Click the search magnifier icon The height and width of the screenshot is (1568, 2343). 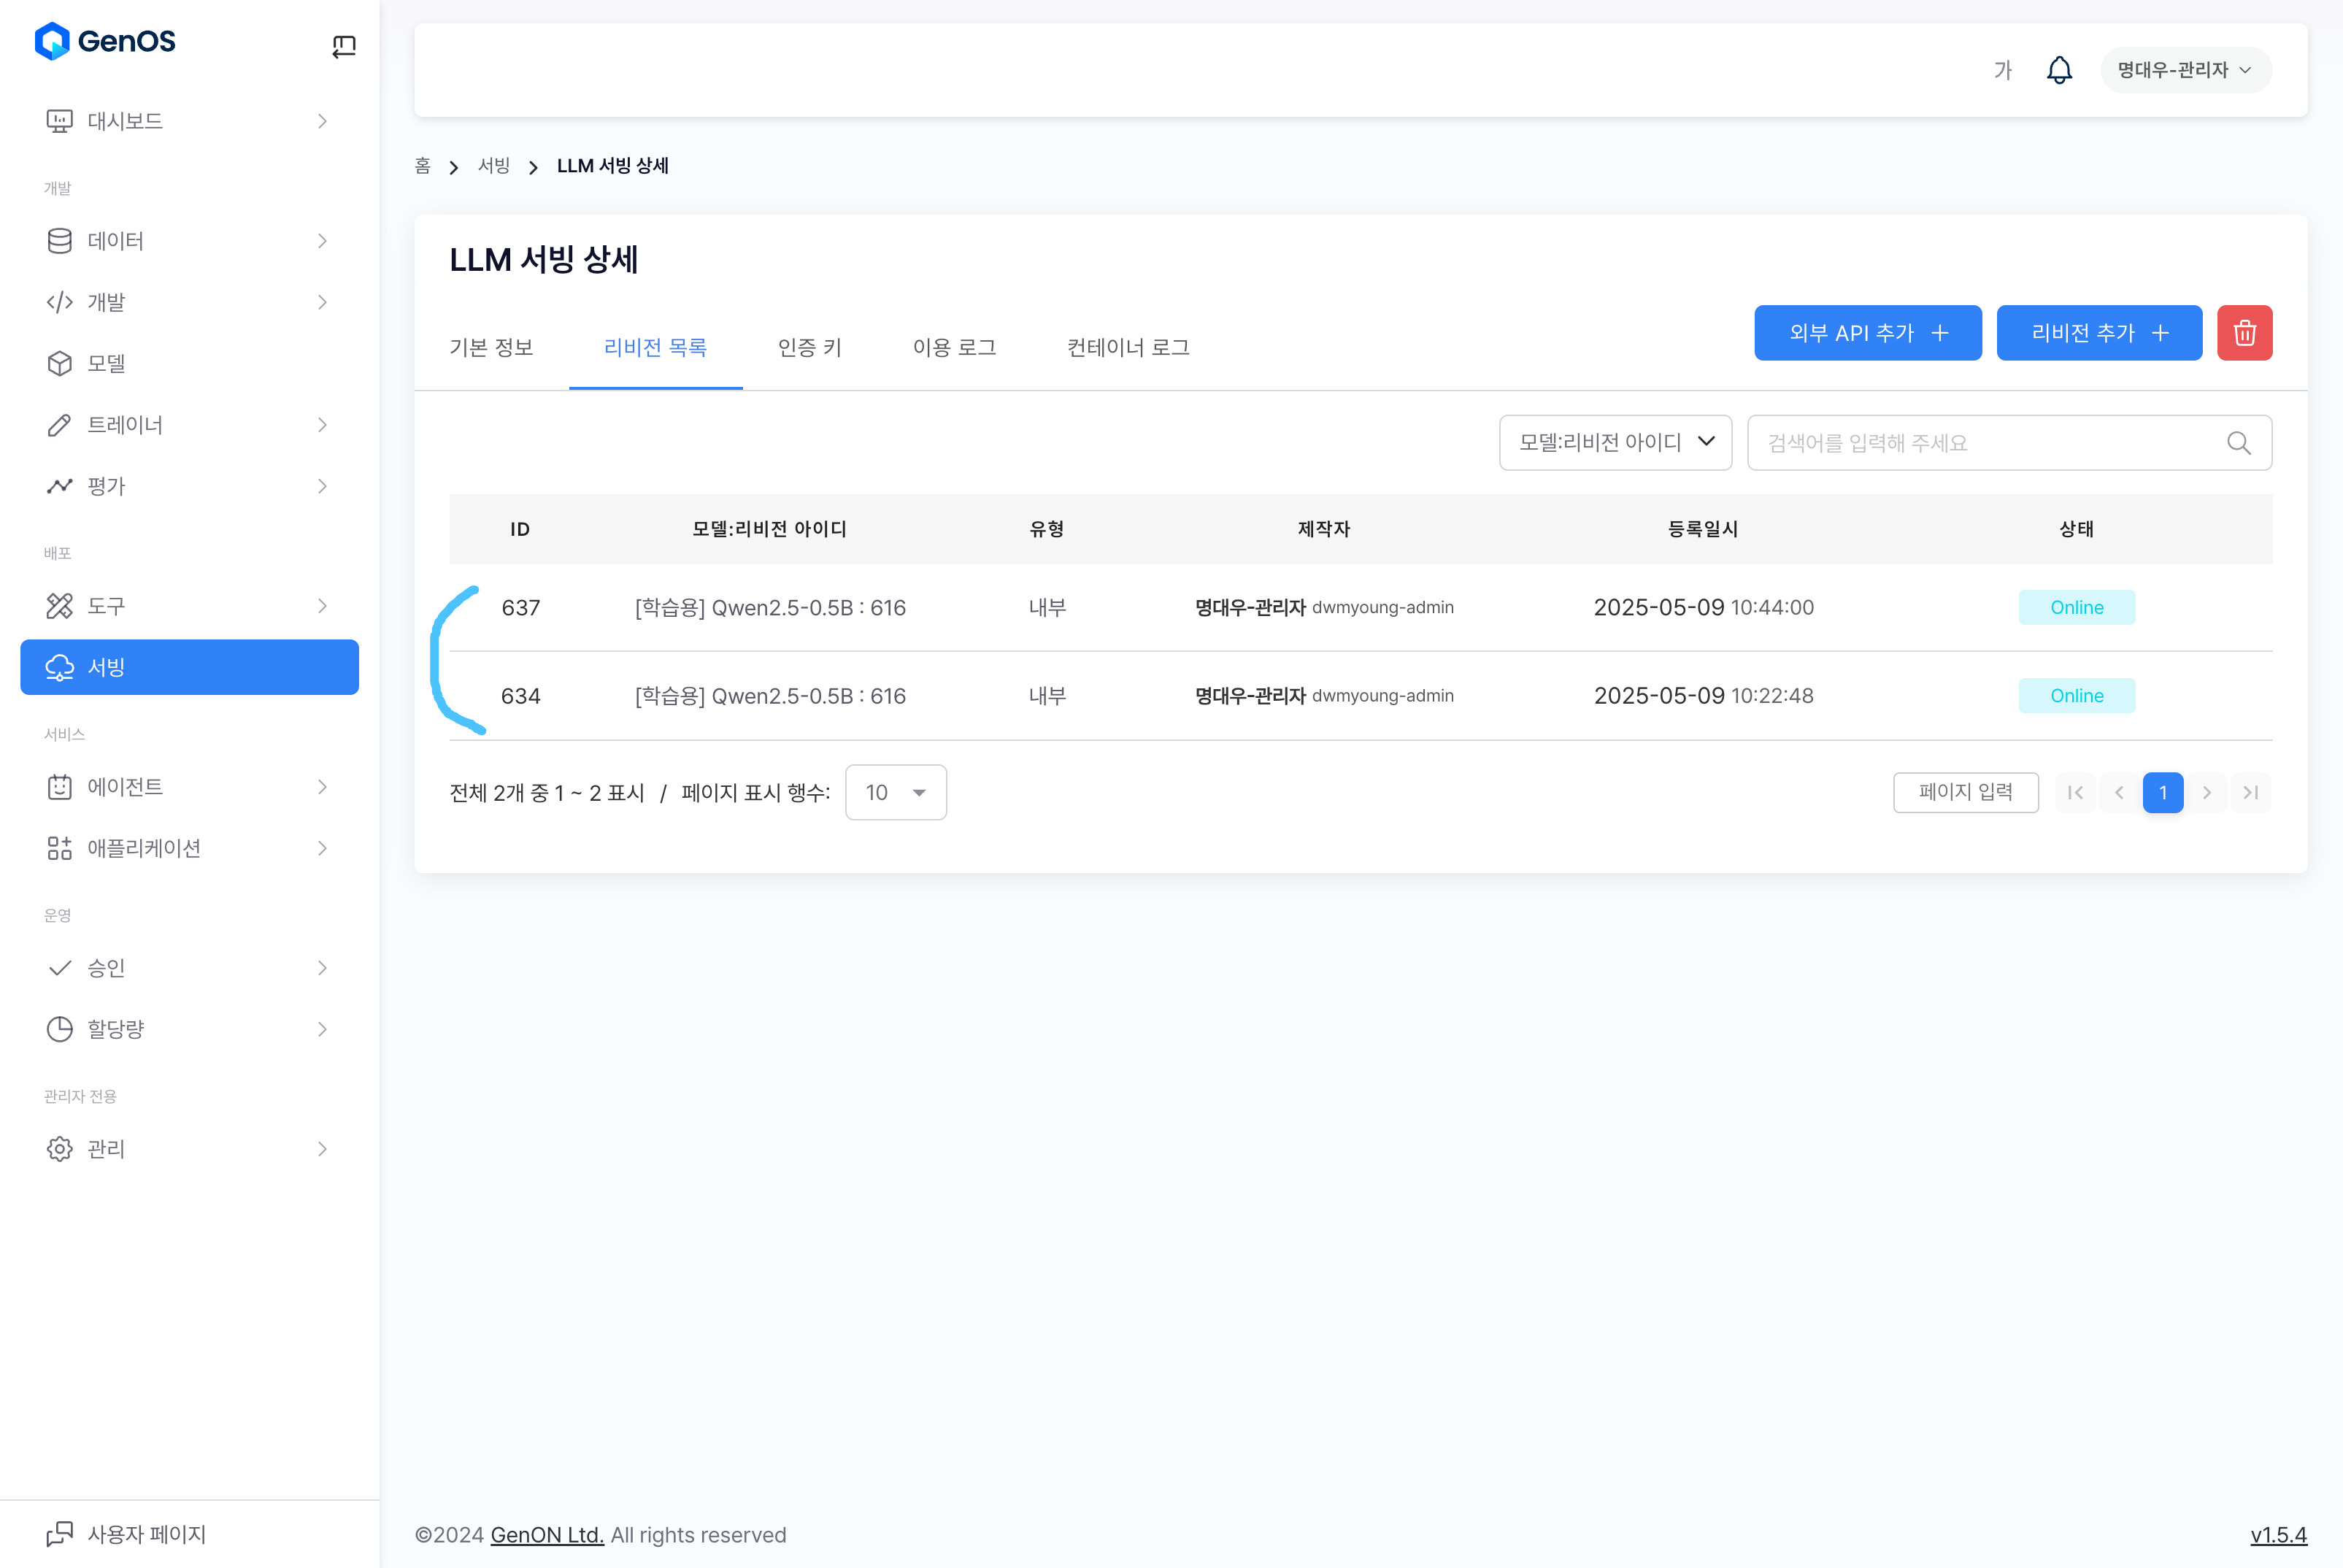2238,443
